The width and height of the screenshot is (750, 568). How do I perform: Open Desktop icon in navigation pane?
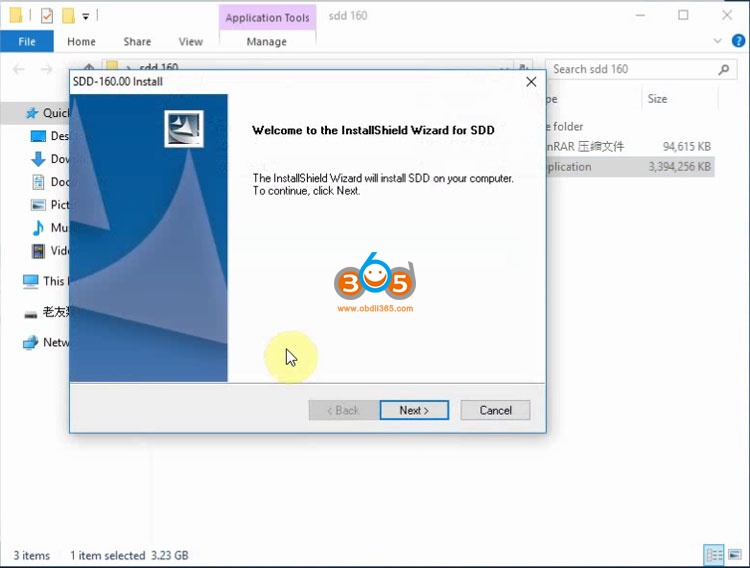pos(38,136)
